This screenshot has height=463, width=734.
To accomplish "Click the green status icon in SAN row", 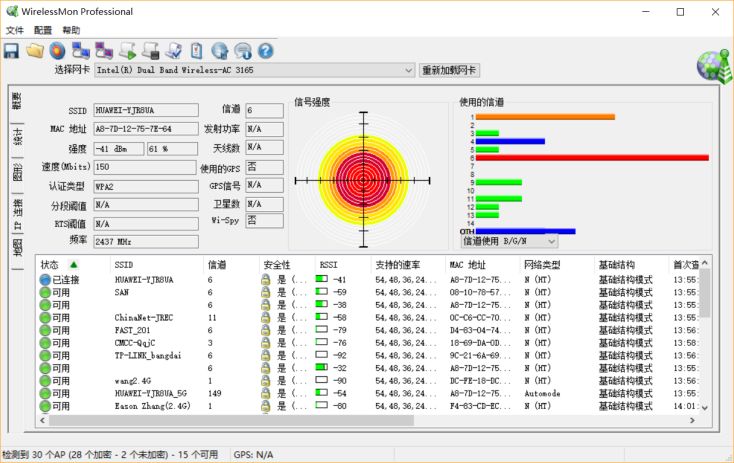I will [44, 292].
